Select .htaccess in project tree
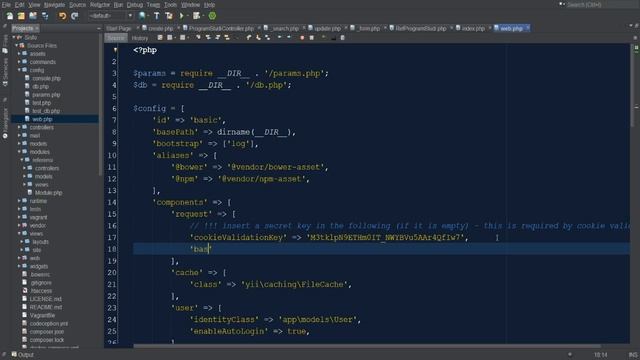This screenshot has height=360, width=640. point(41,291)
